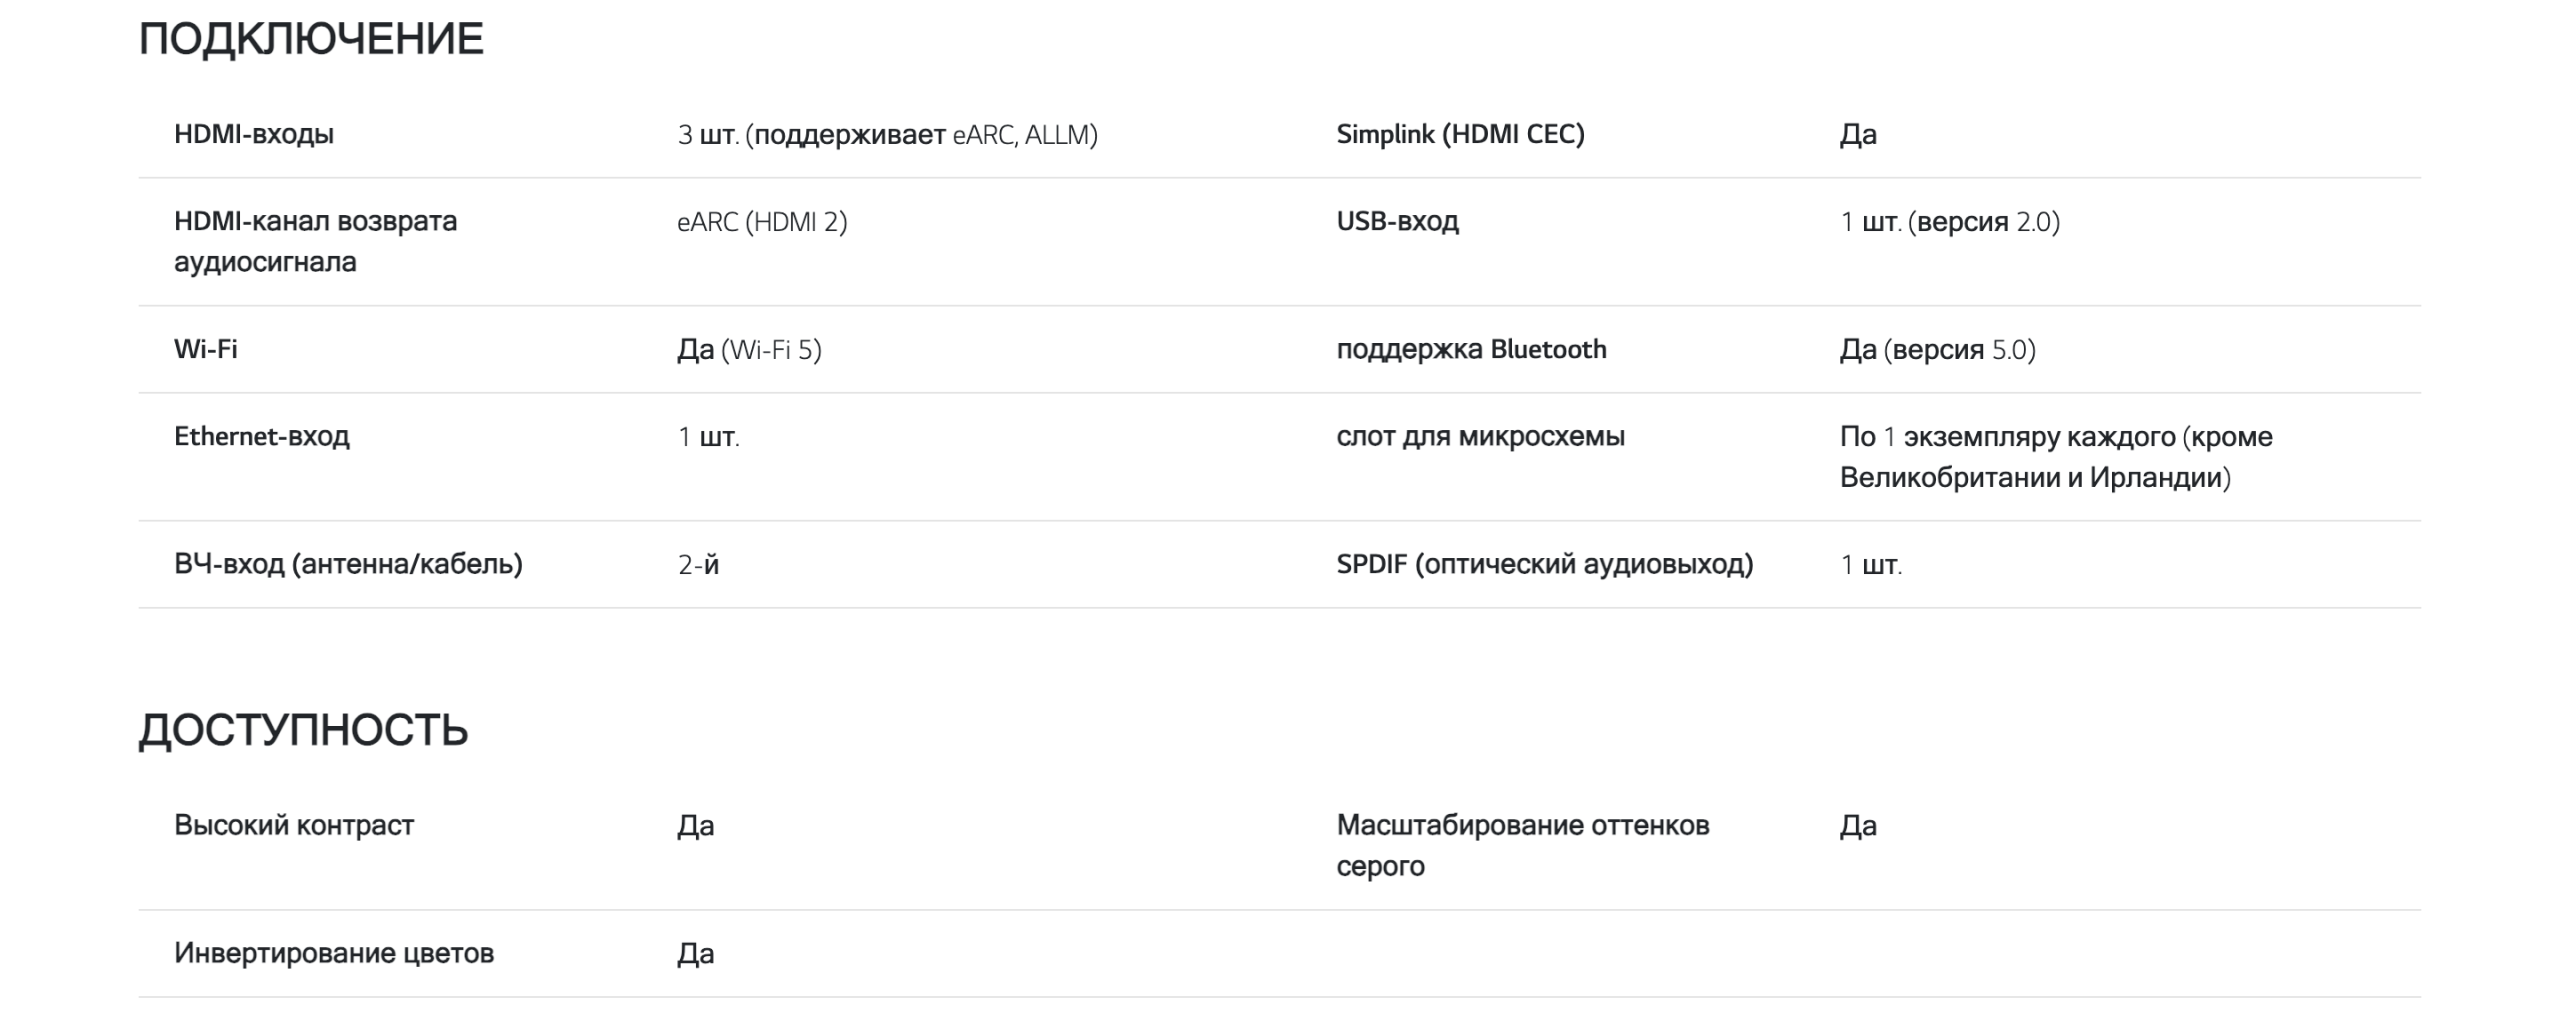The height and width of the screenshot is (1029, 2560).
Task: Select the Великобритании и Ирландии value text
Action: [2035, 478]
